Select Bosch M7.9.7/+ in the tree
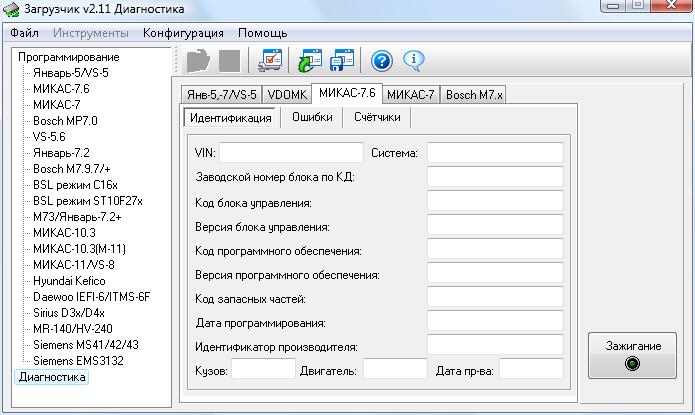The width and height of the screenshot is (695, 415). (72, 169)
